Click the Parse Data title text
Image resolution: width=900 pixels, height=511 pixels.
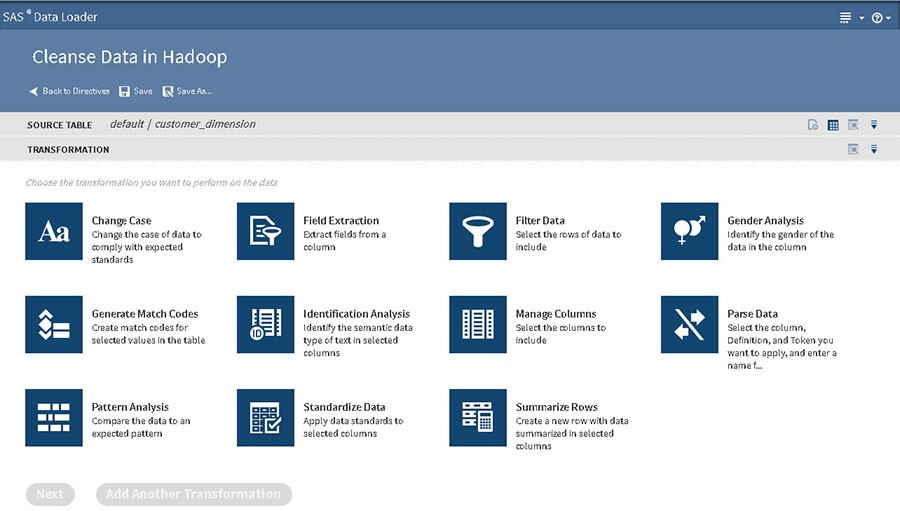click(x=752, y=313)
